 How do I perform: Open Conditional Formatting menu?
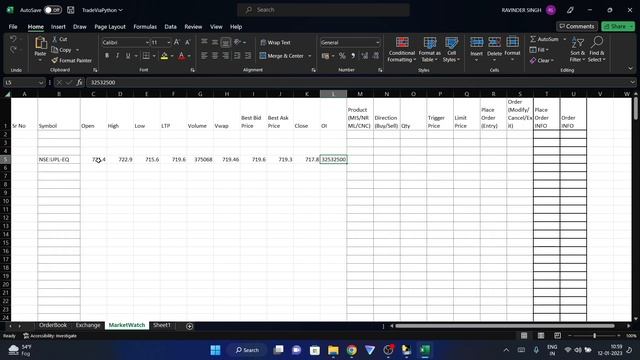click(x=402, y=49)
